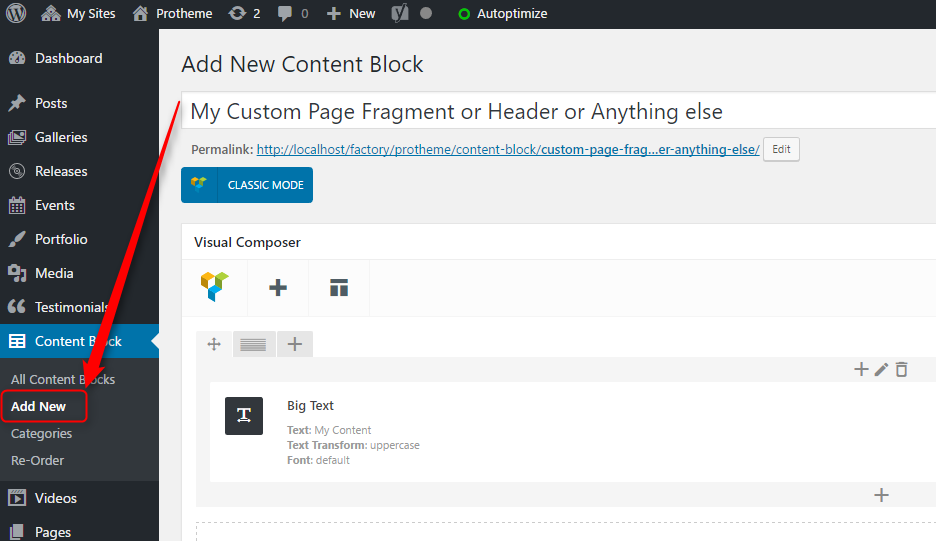Prepend an element with column plus icon

coord(861,370)
